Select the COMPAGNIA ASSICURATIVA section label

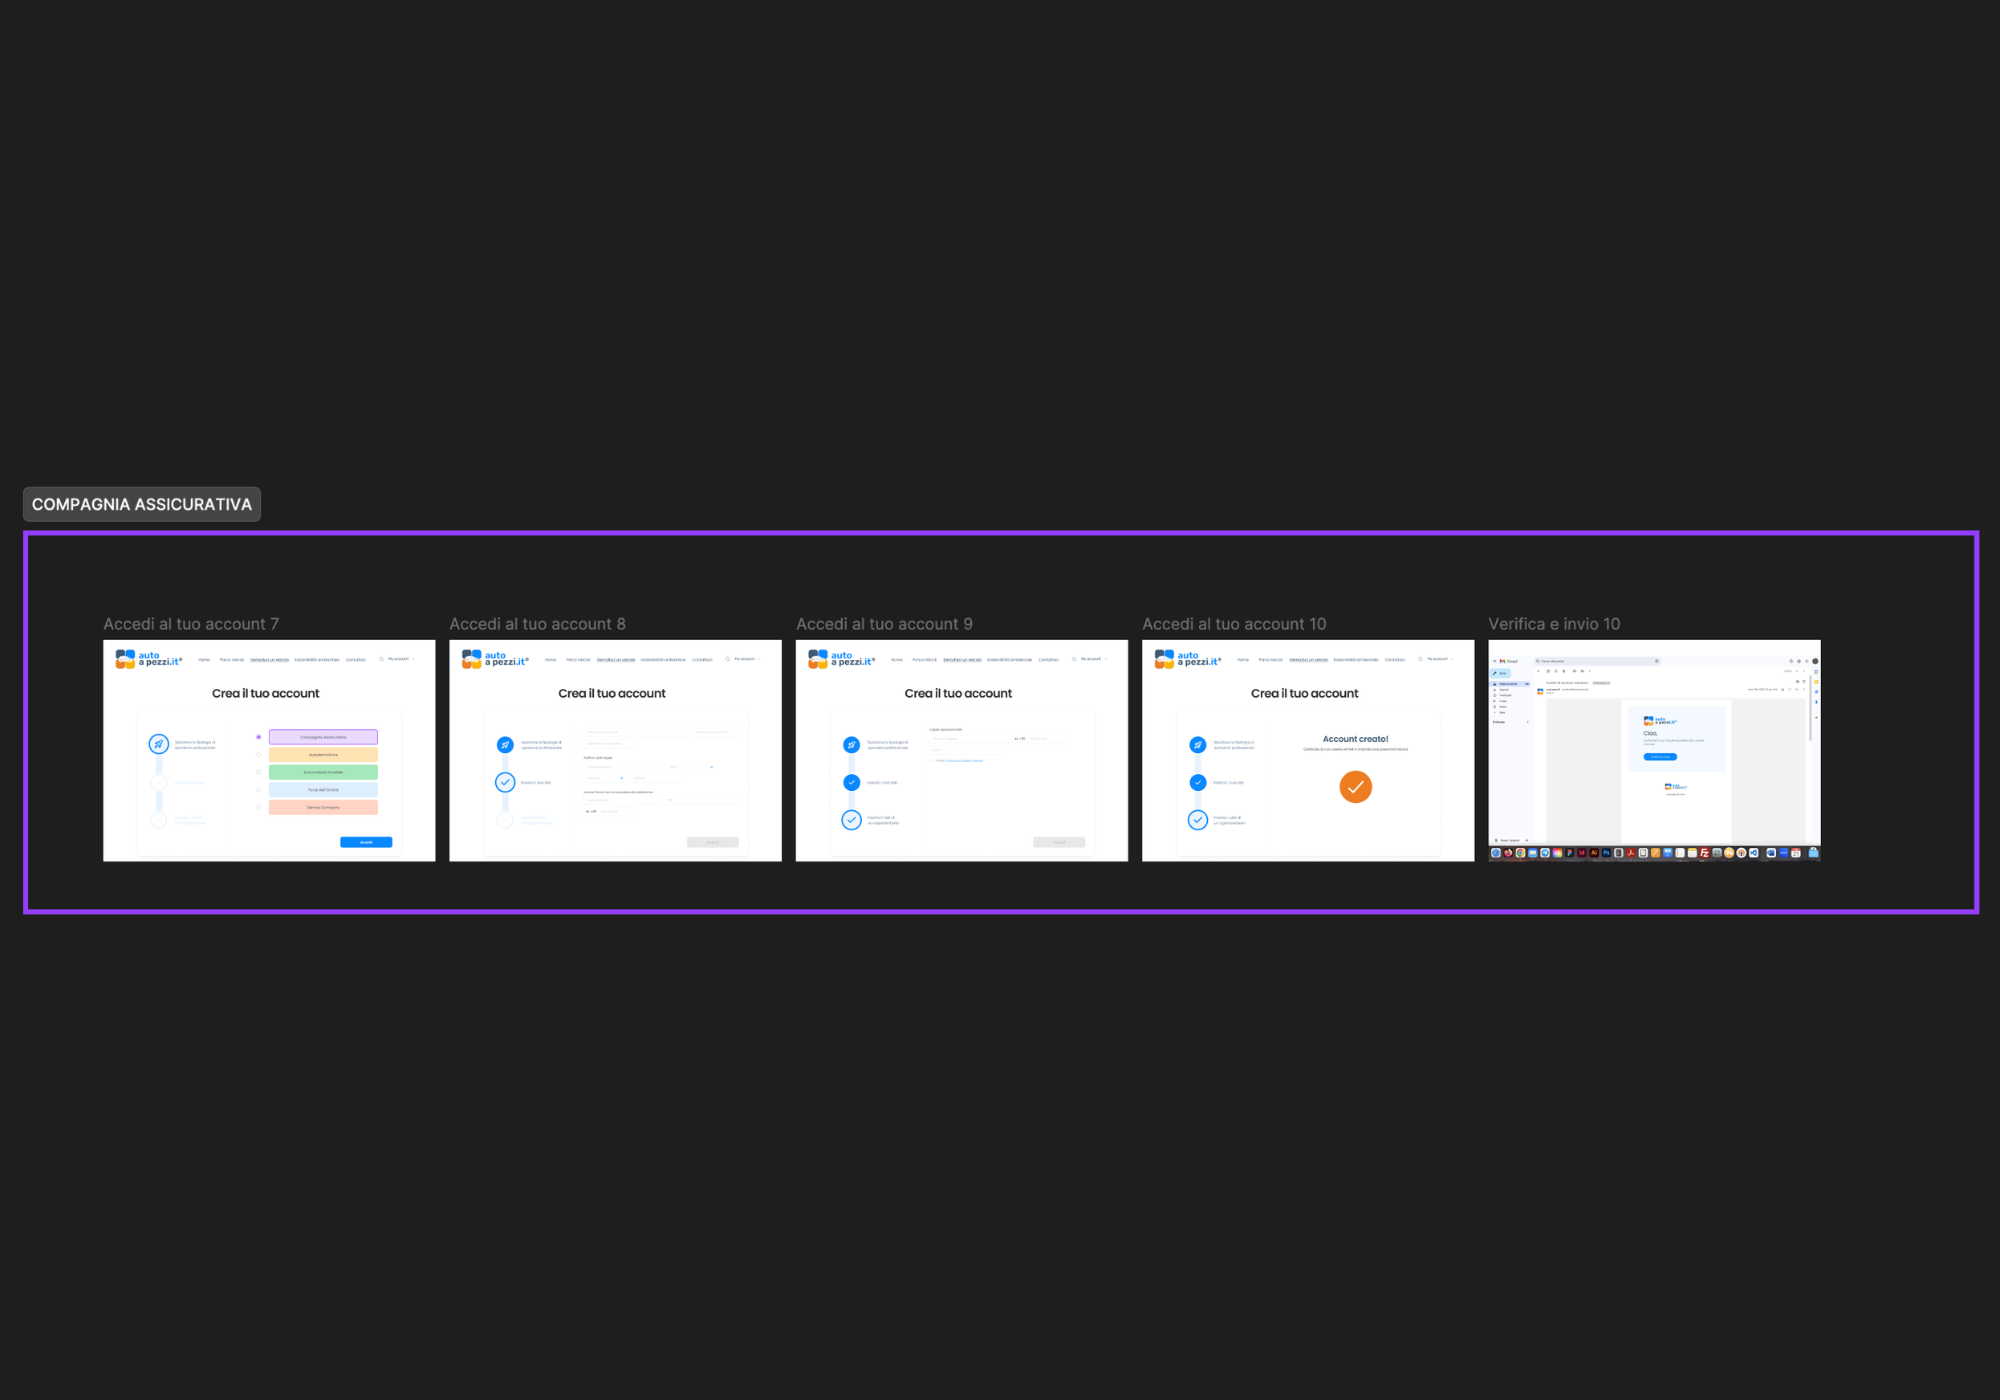click(x=142, y=504)
